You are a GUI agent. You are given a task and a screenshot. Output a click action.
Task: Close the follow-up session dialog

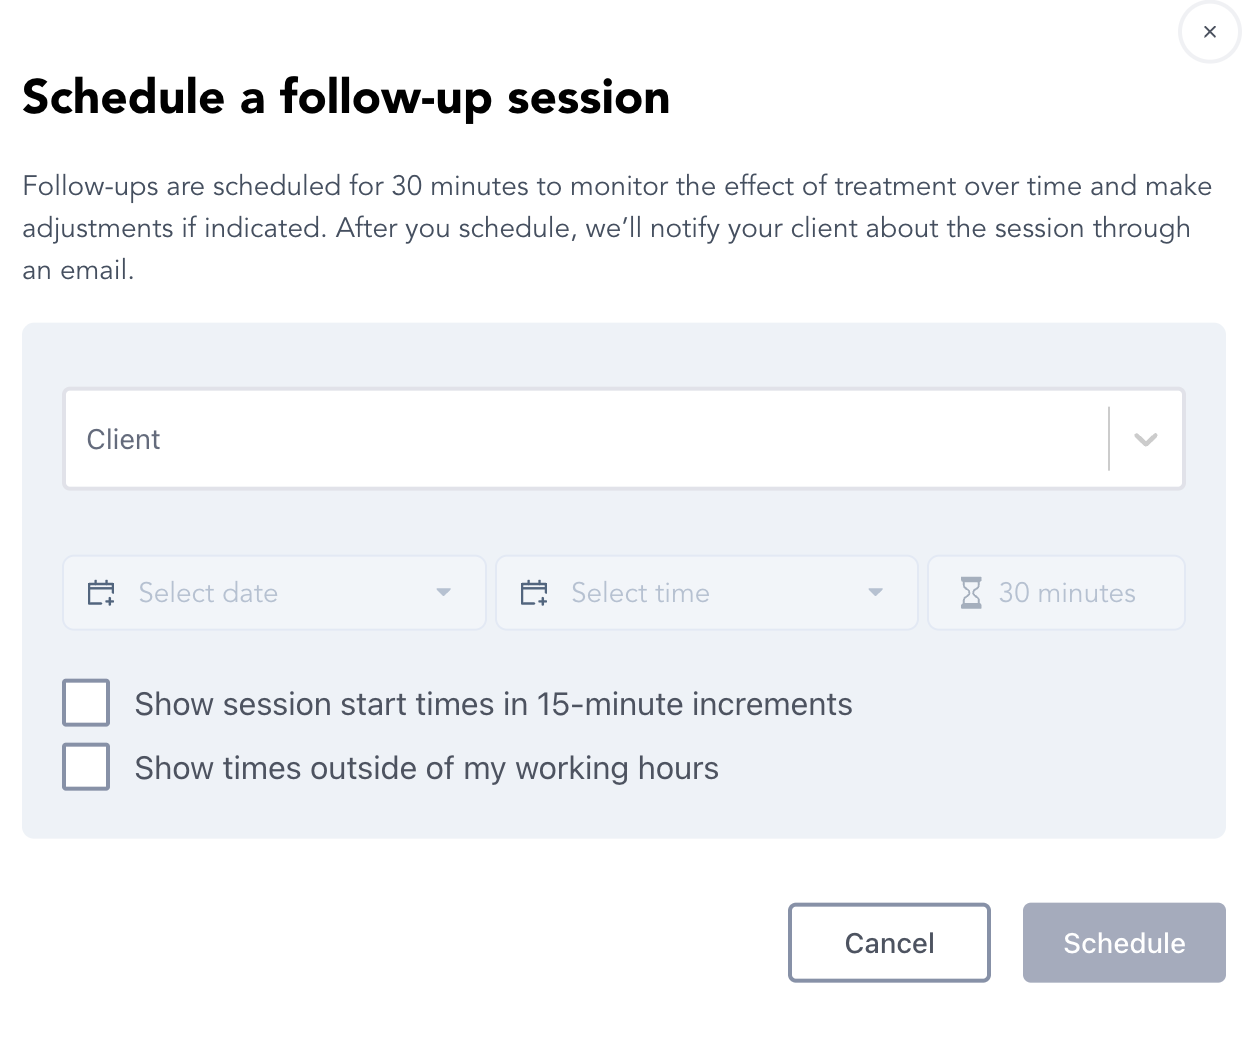(x=1209, y=32)
